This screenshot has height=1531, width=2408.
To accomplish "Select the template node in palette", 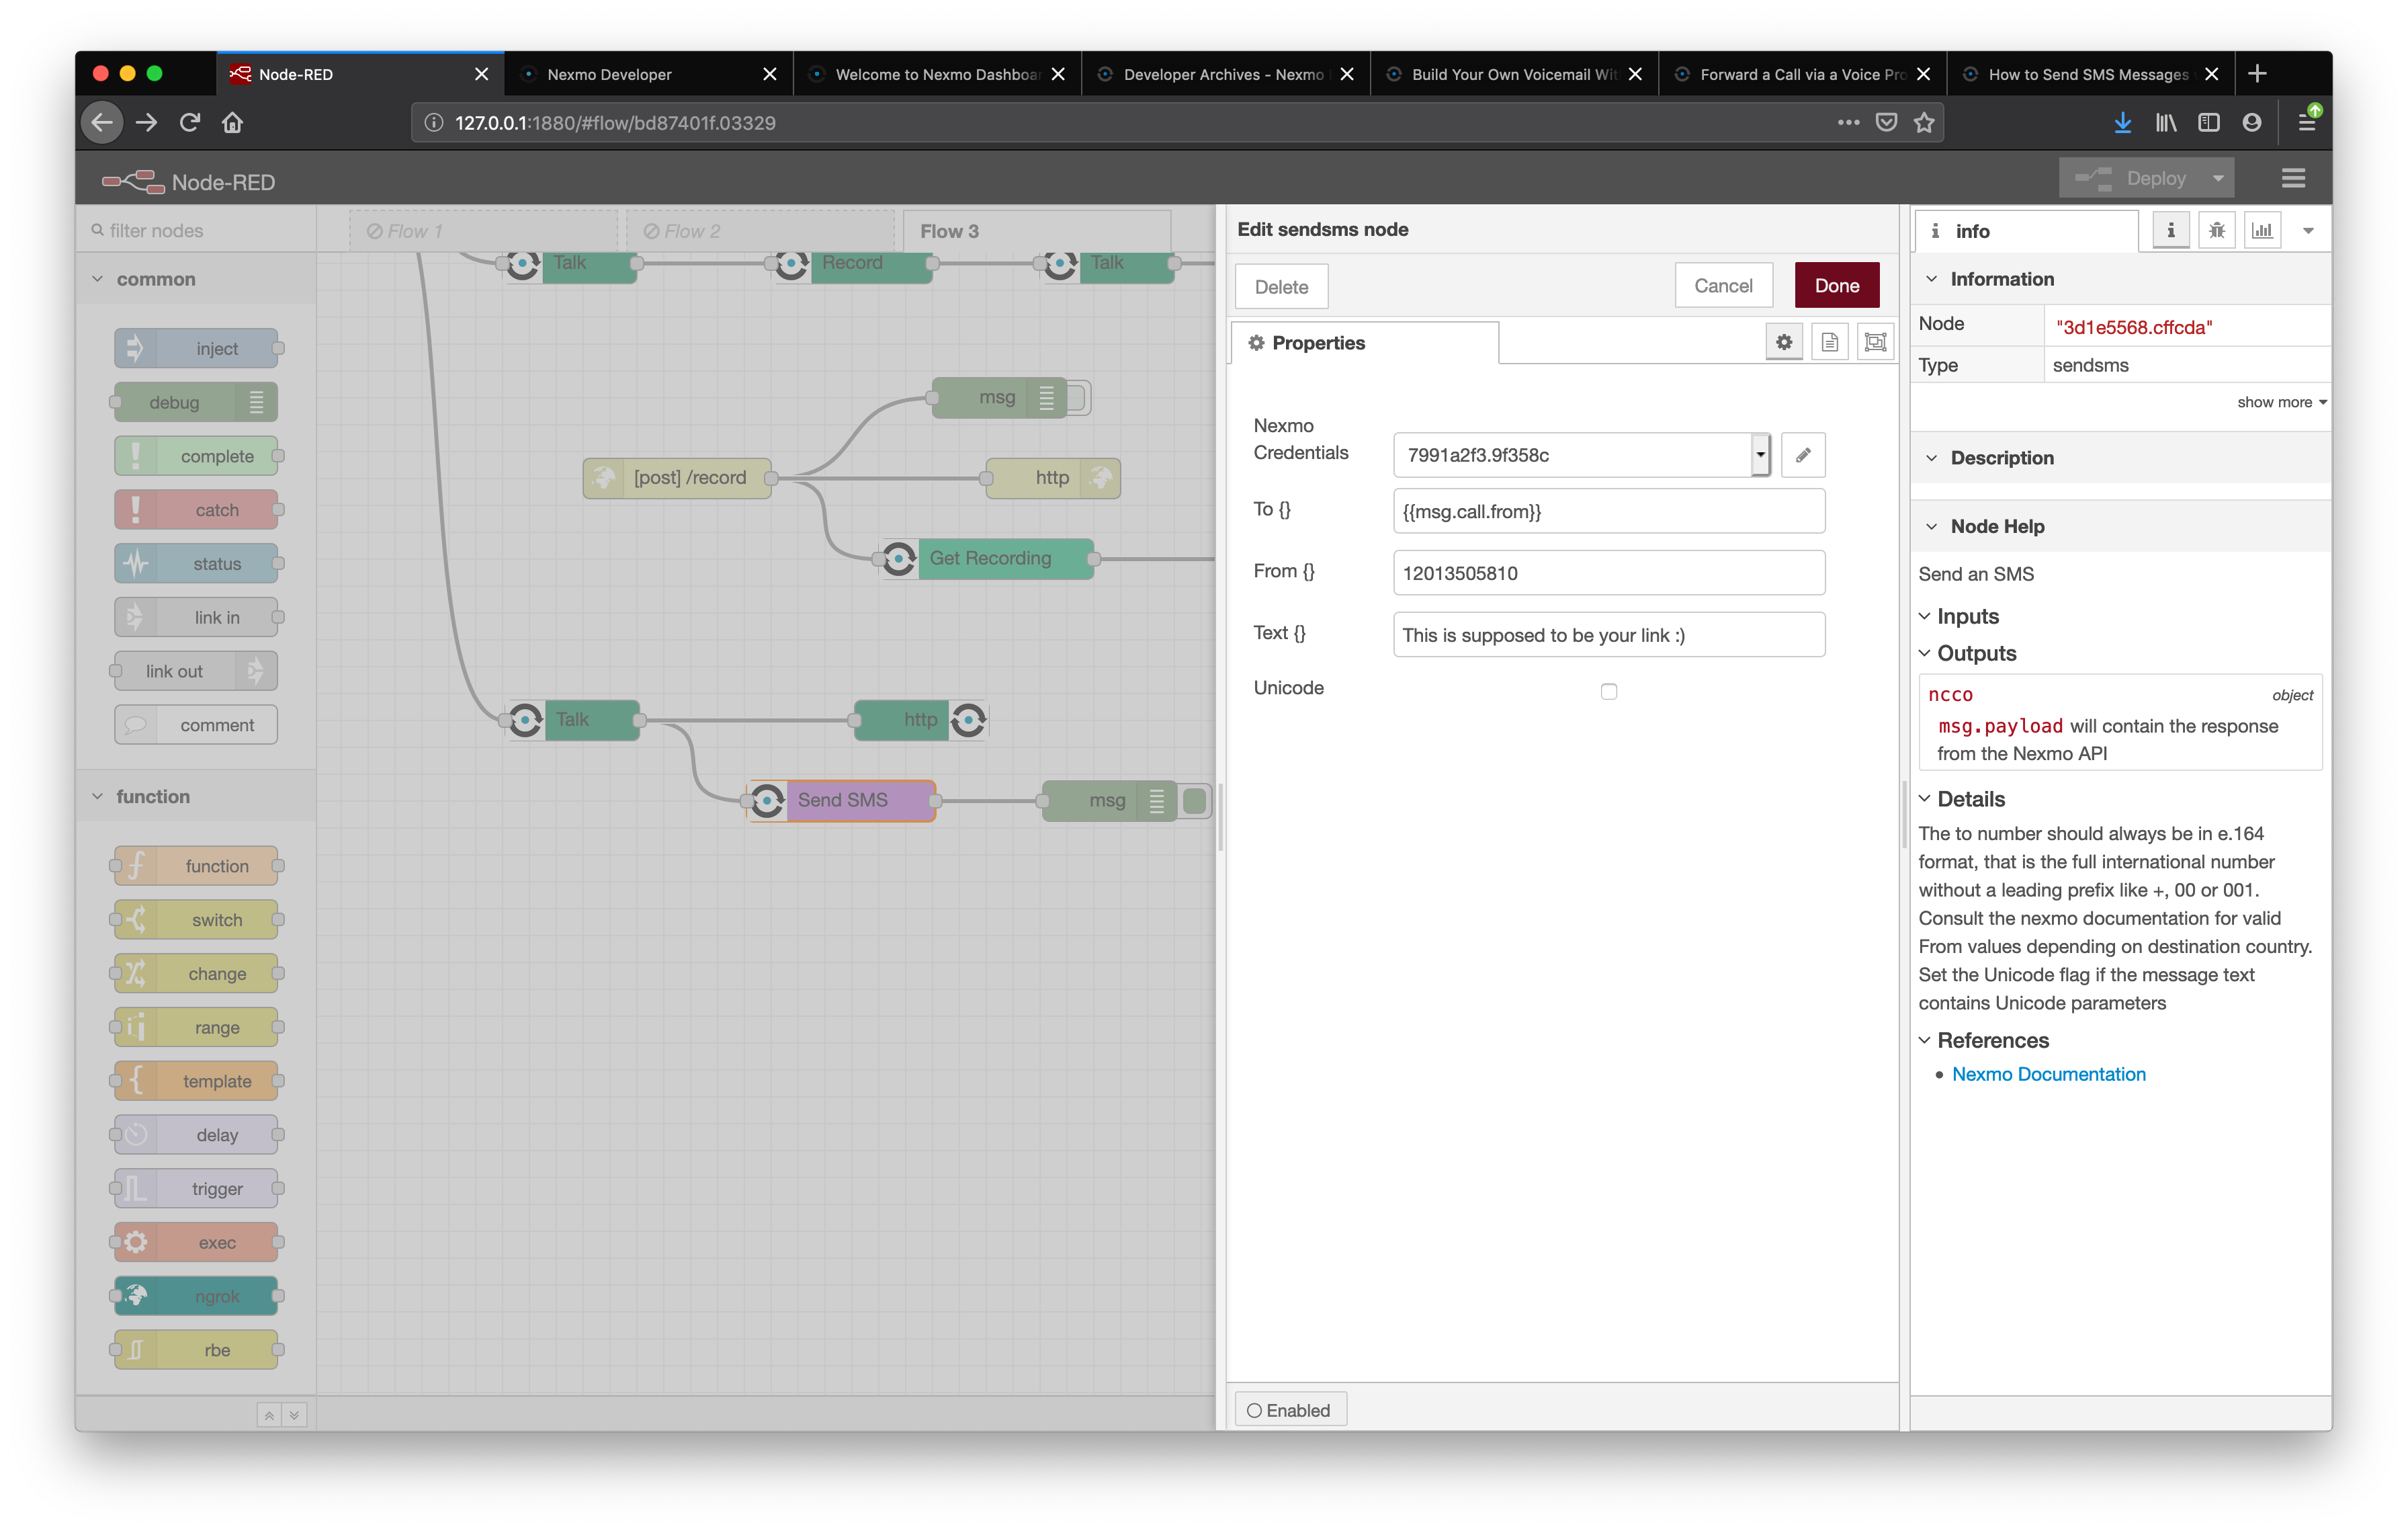I will (196, 1081).
